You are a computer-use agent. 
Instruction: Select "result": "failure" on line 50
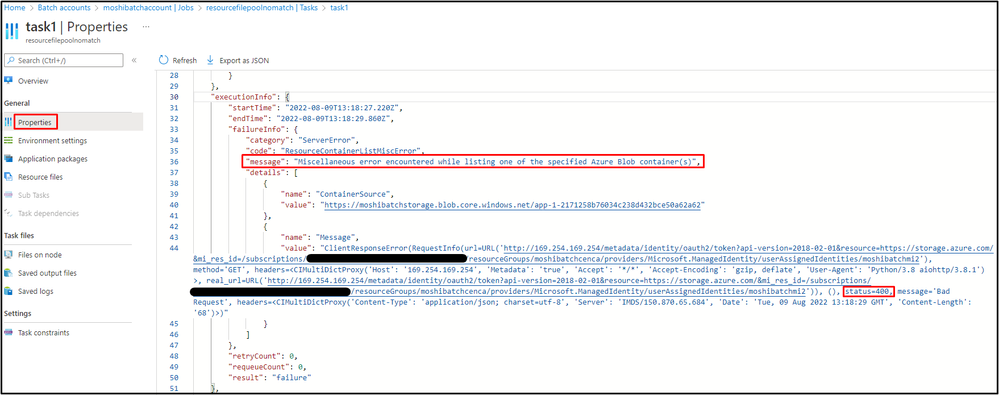[270, 377]
